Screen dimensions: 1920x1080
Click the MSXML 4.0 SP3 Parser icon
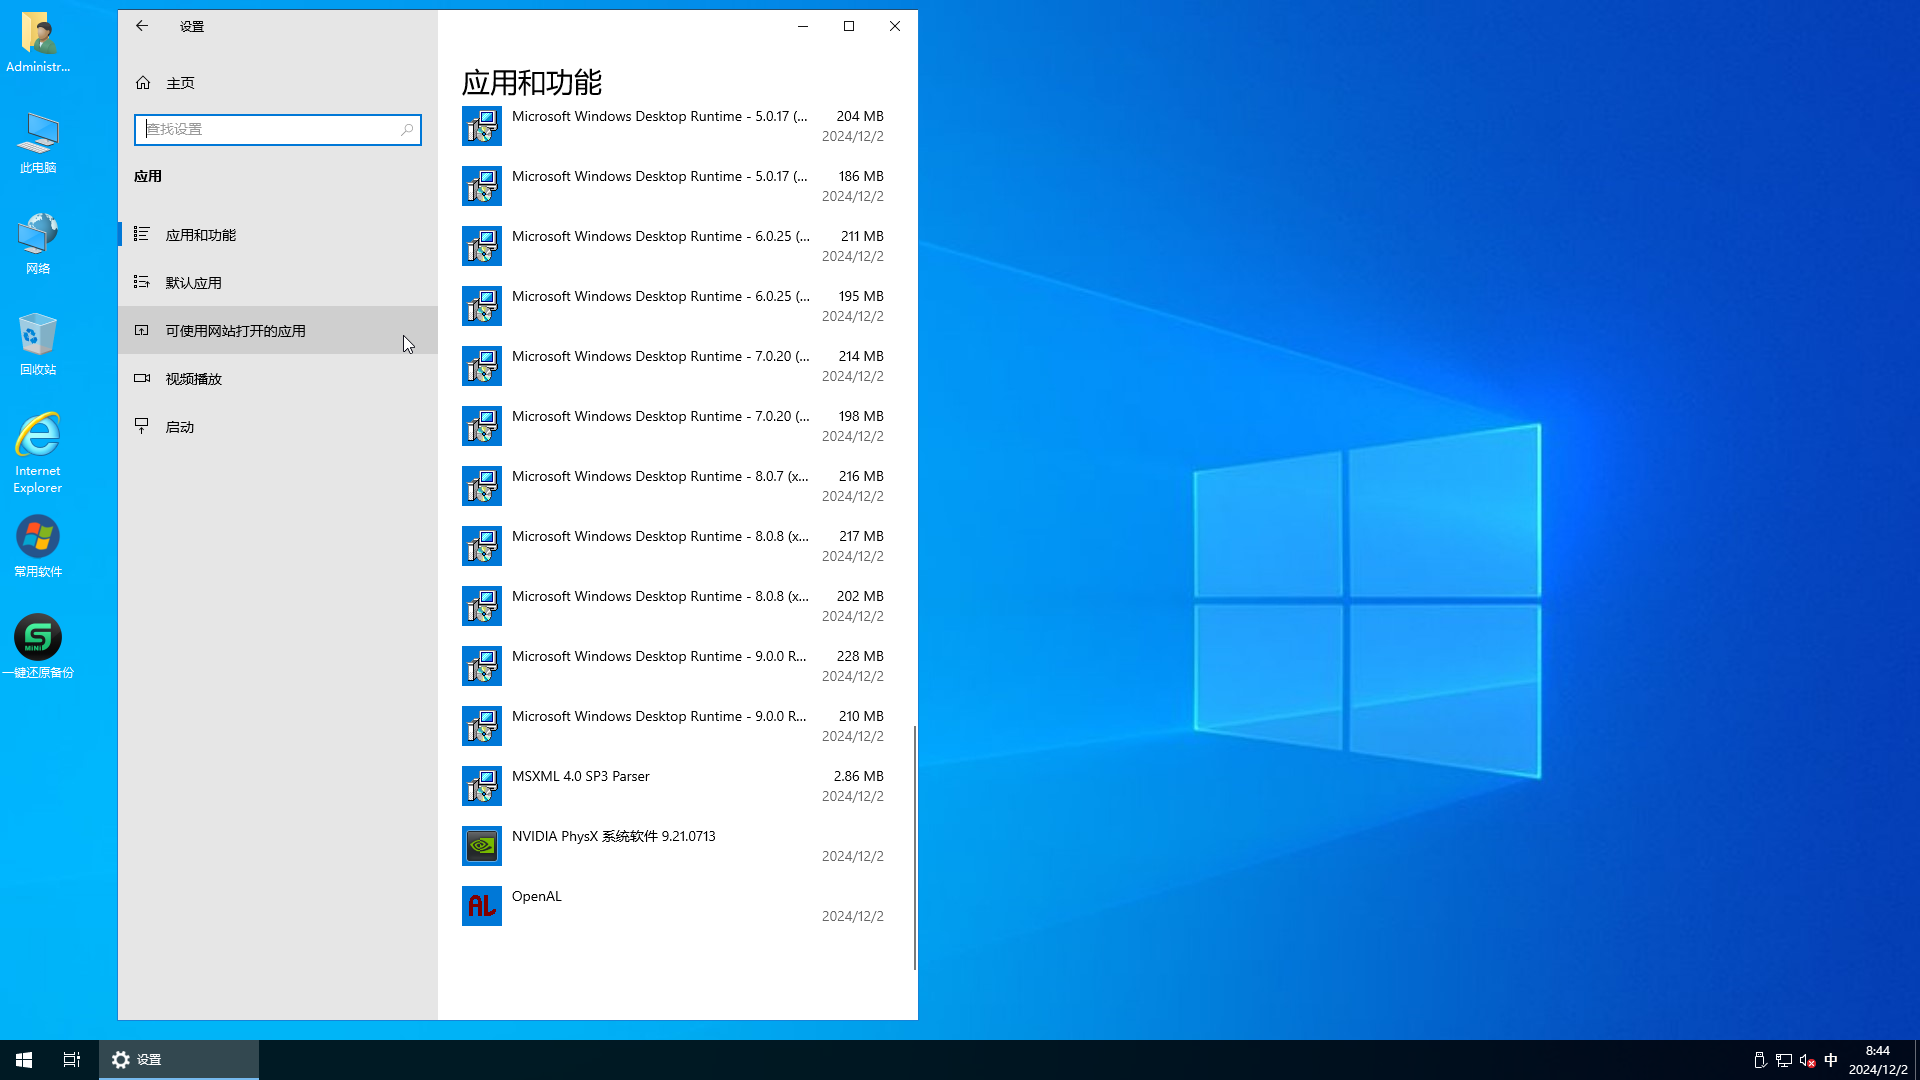(x=482, y=786)
